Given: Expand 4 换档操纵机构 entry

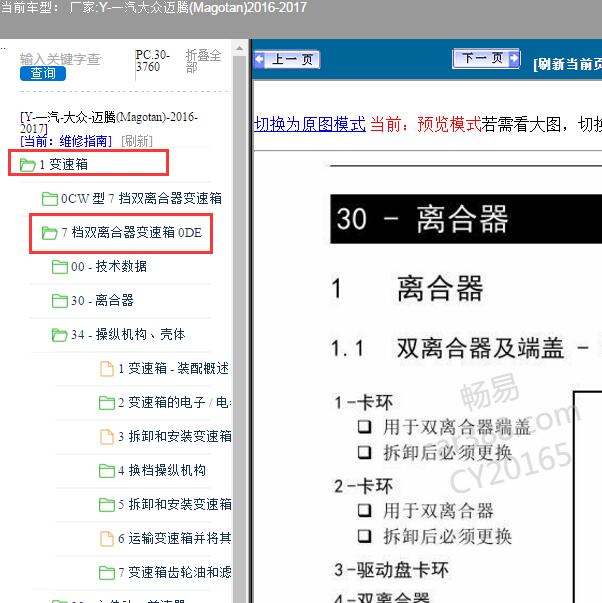Looking at the screenshot, I should 162,470.
